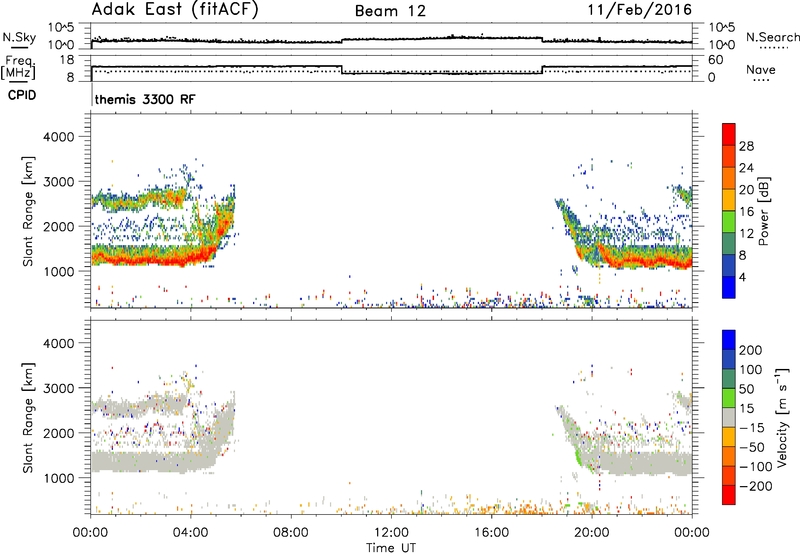
Task: Pick the grey velocity segment between -15 and 15
Action: tap(729, 418)
